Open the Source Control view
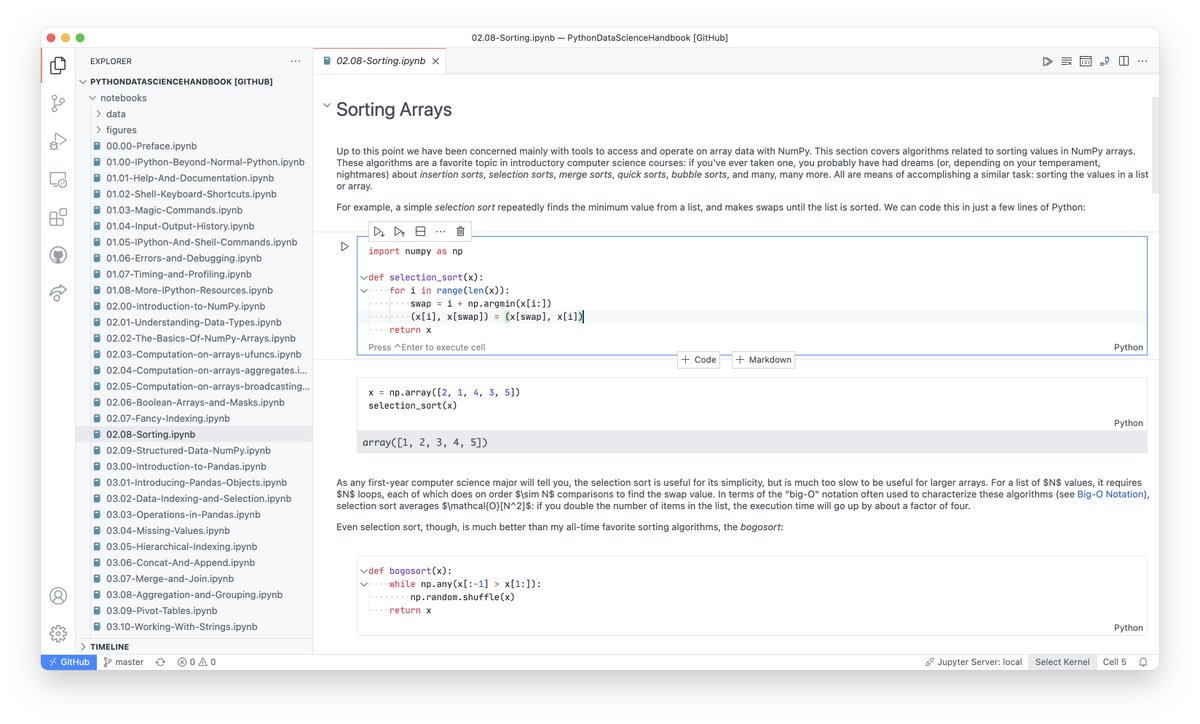 click(x=58, y=103)
